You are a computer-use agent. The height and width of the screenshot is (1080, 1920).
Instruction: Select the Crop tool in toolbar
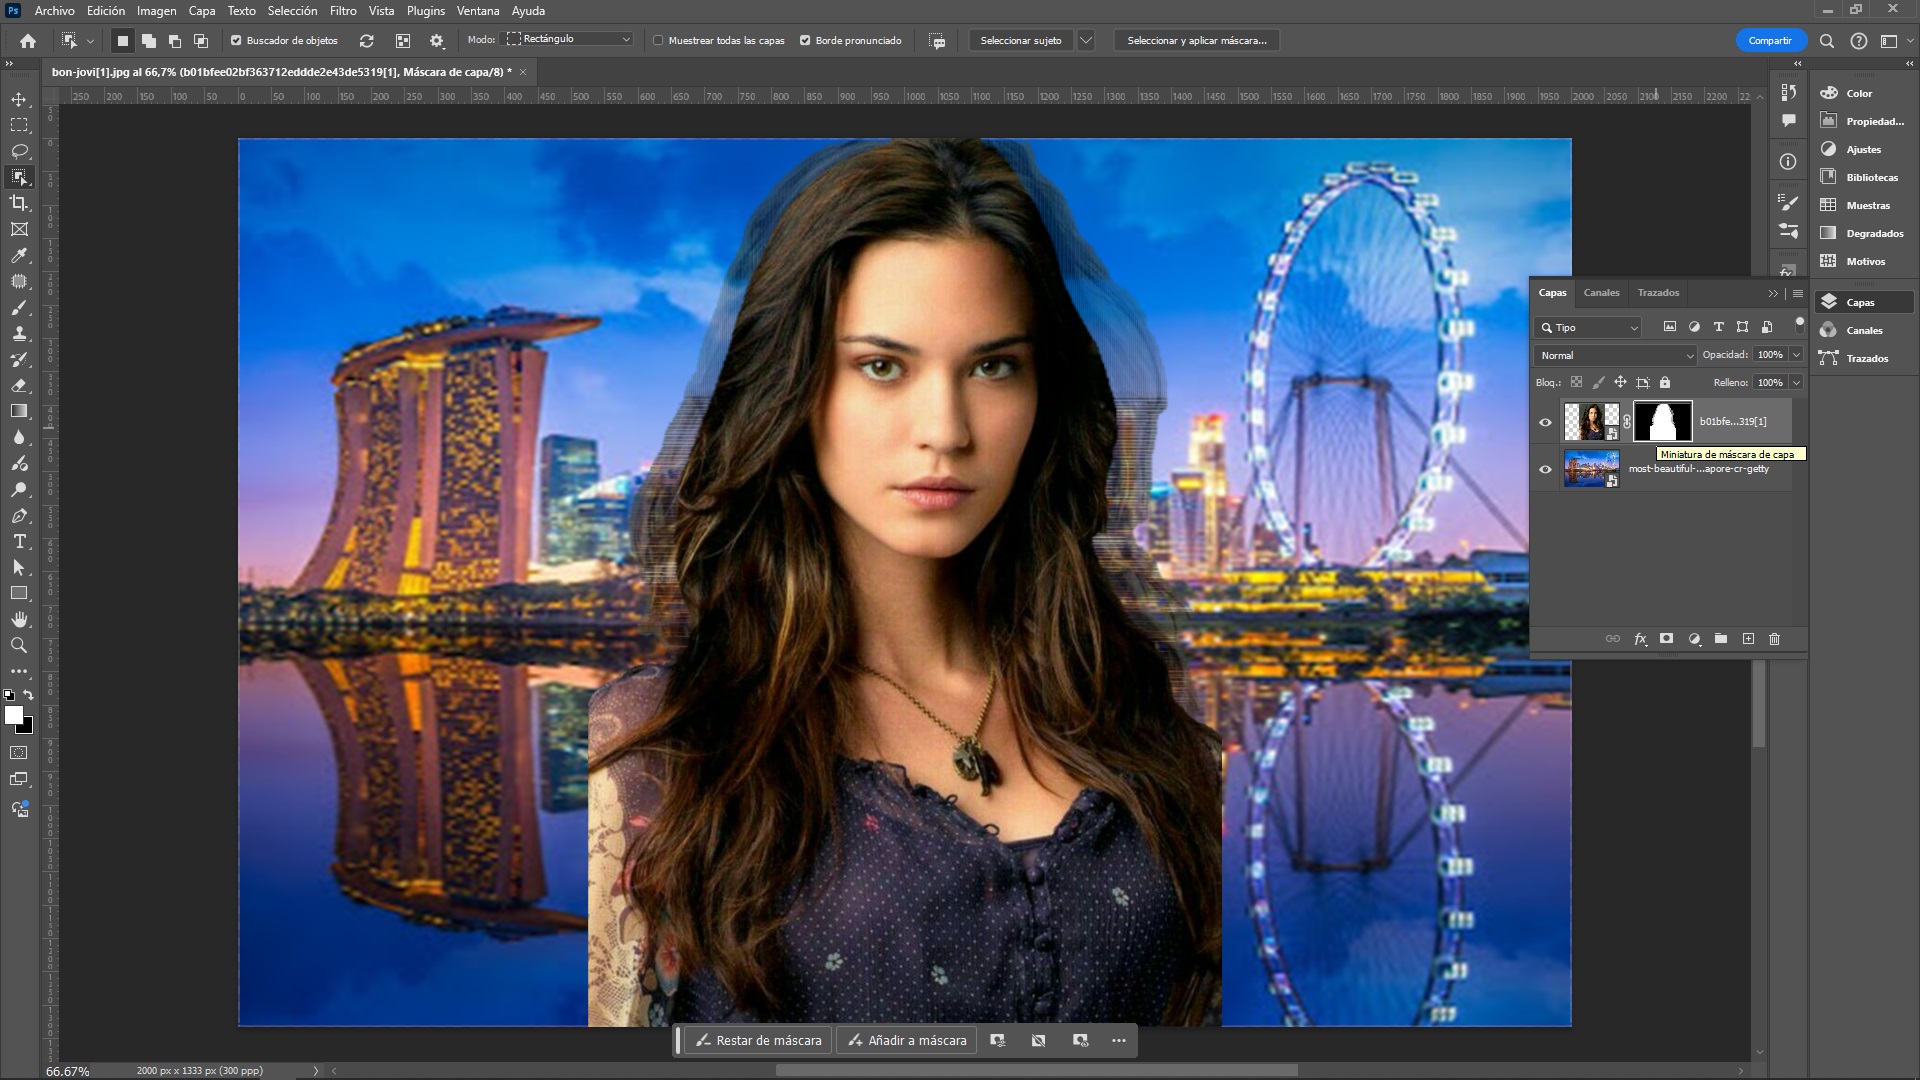click(x=18, y=203)
